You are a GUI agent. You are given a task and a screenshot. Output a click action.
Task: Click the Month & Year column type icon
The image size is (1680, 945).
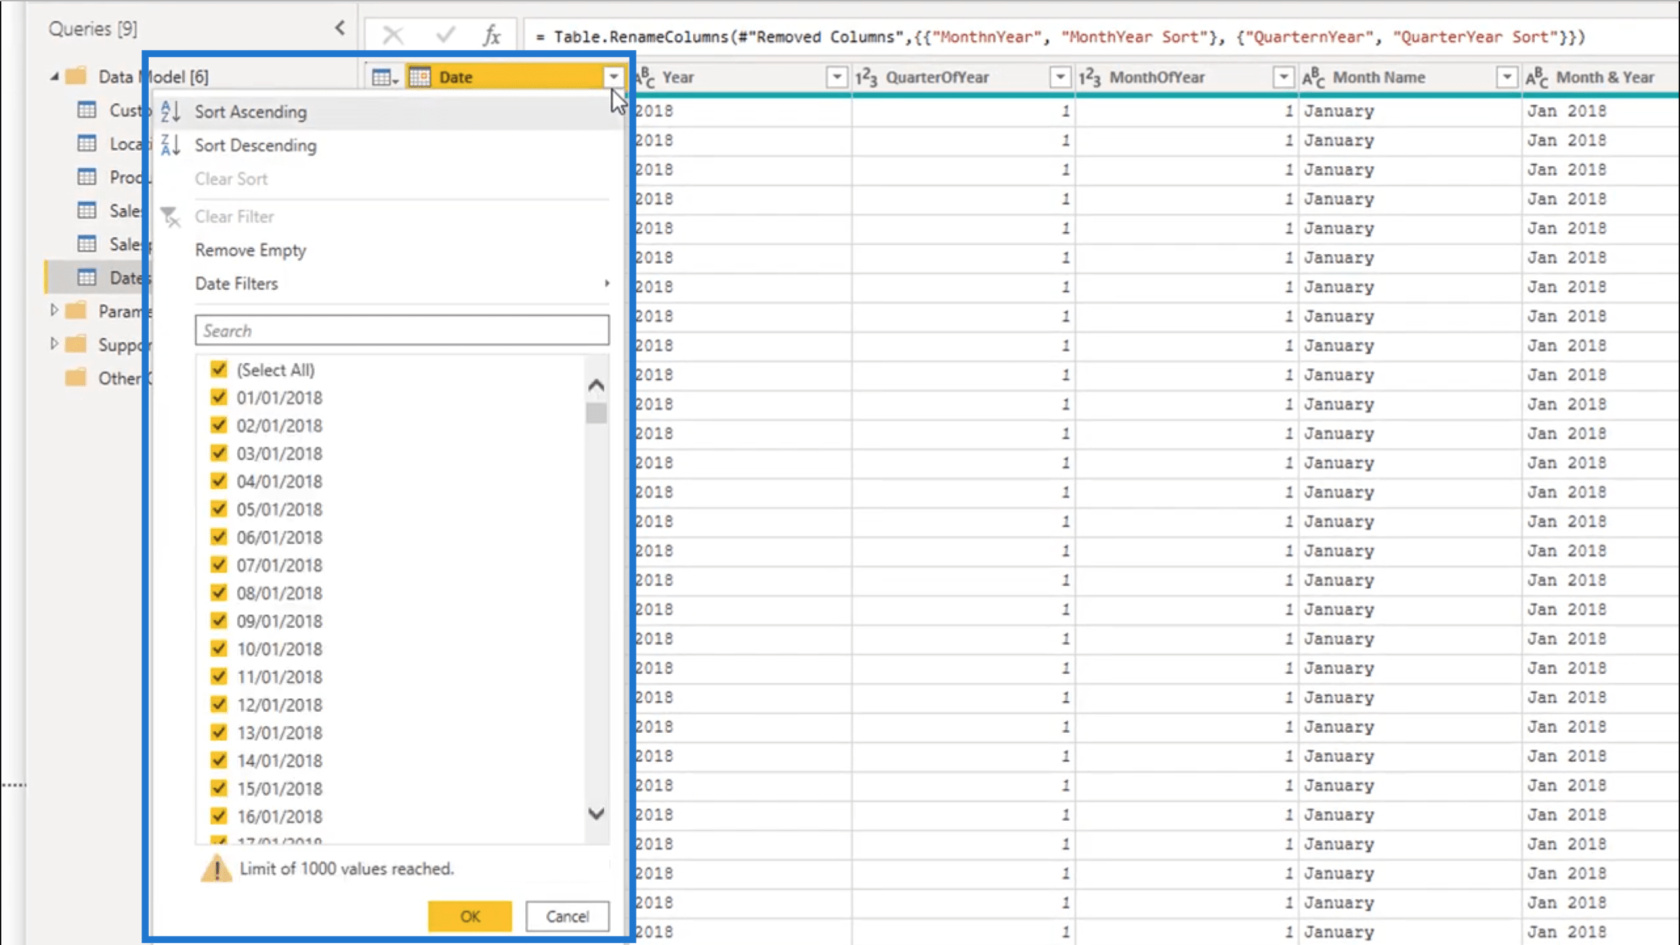click(1537, 77)
